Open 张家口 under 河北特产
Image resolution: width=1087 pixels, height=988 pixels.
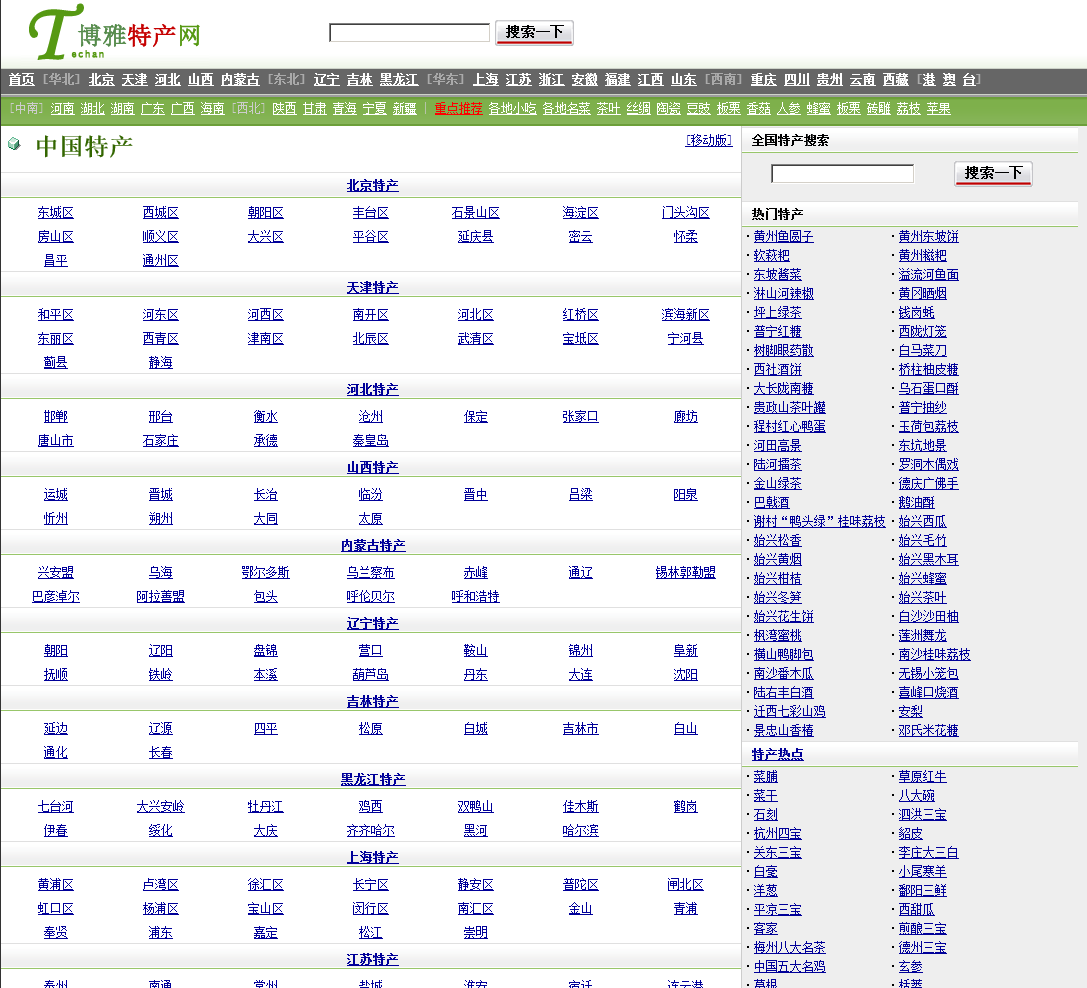pyautogui.click(x=580, y=417)
